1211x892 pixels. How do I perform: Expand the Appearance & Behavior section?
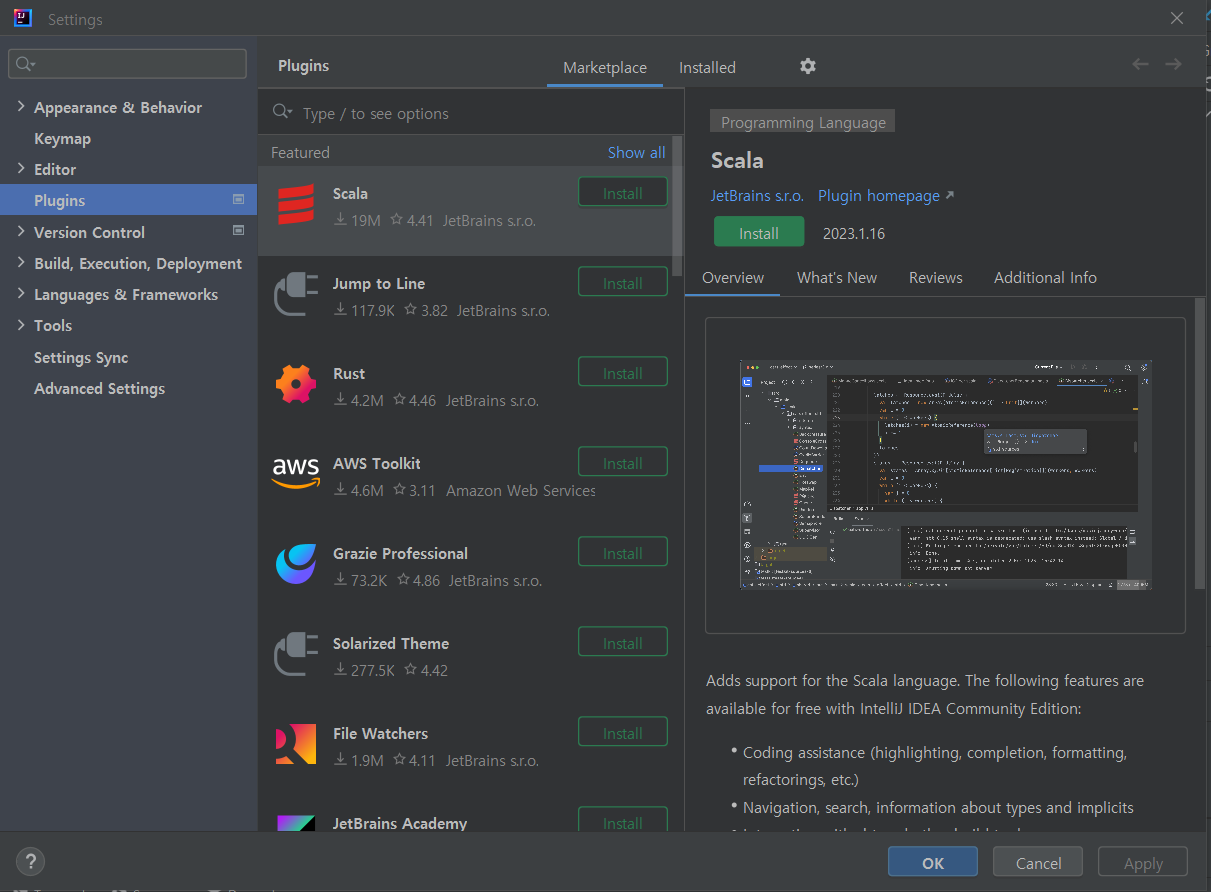tap(21, 107)
